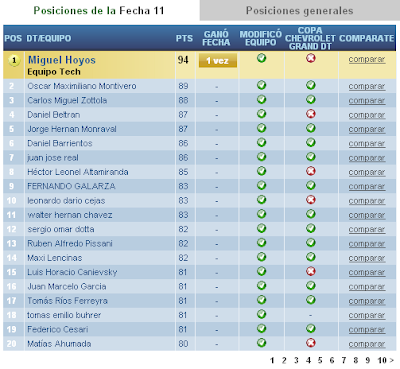Click Matías Ahumada's Modificó Equipo check icon

[x=262, y=343]
